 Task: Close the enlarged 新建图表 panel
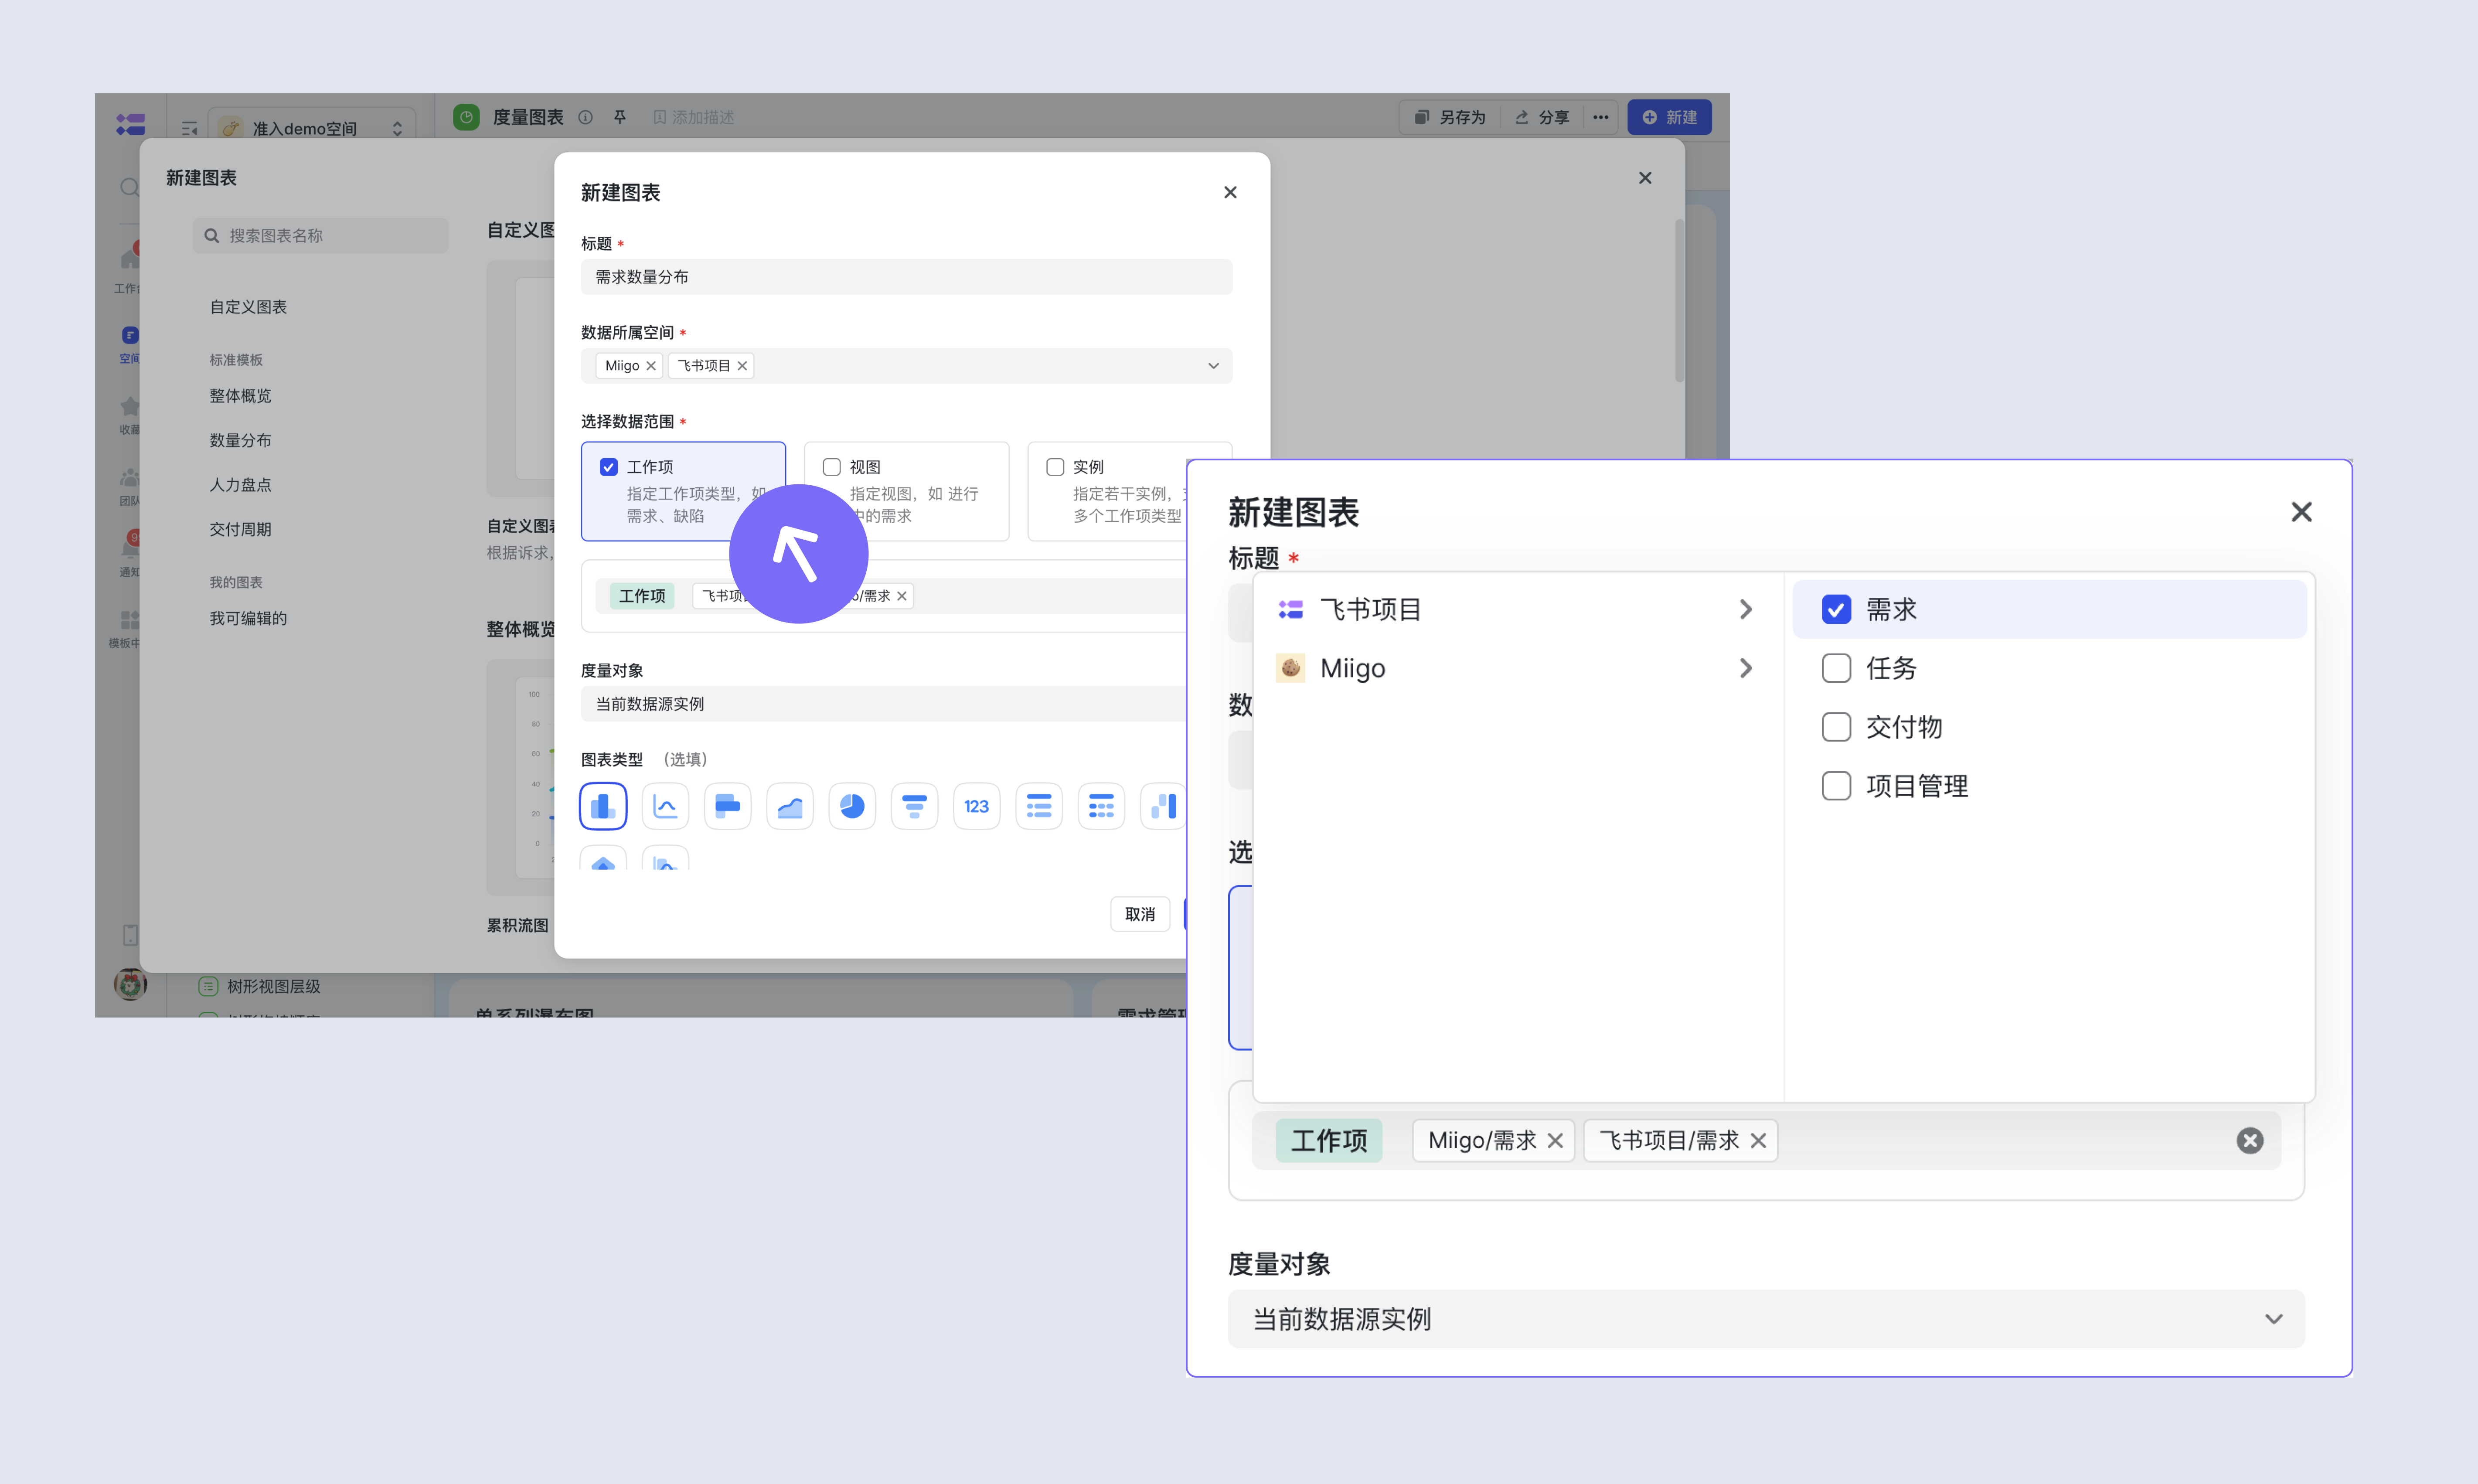2301,512
